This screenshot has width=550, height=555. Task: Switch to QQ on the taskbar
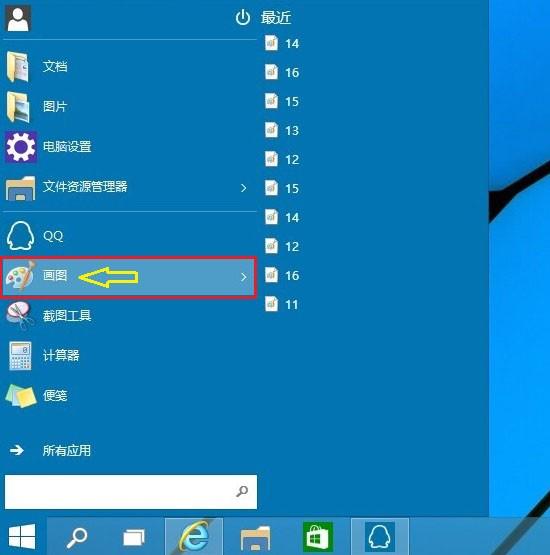pos(379,537)
